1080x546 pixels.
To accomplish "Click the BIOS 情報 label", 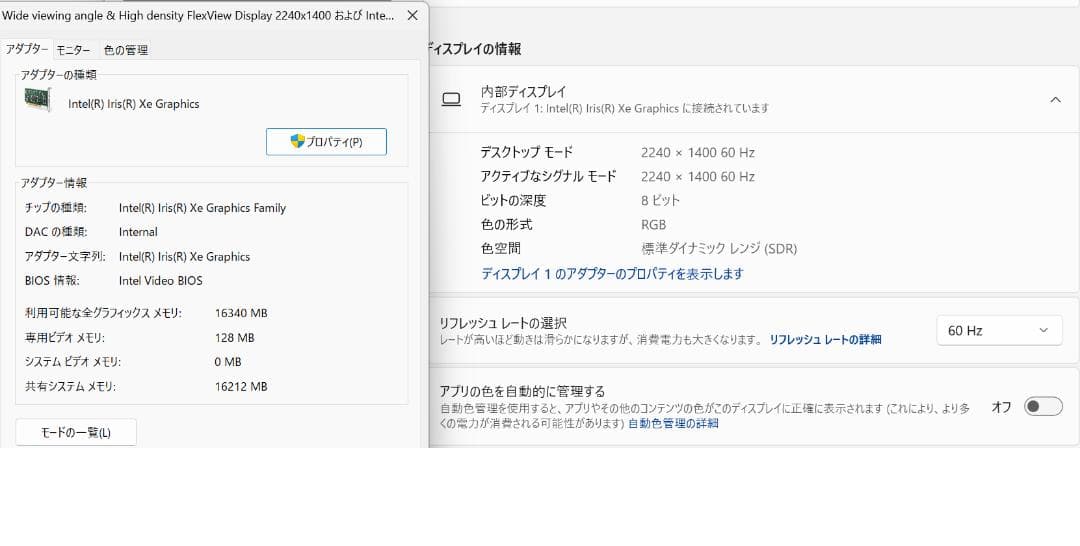I will pyautogui.click(x=52, y=281).
